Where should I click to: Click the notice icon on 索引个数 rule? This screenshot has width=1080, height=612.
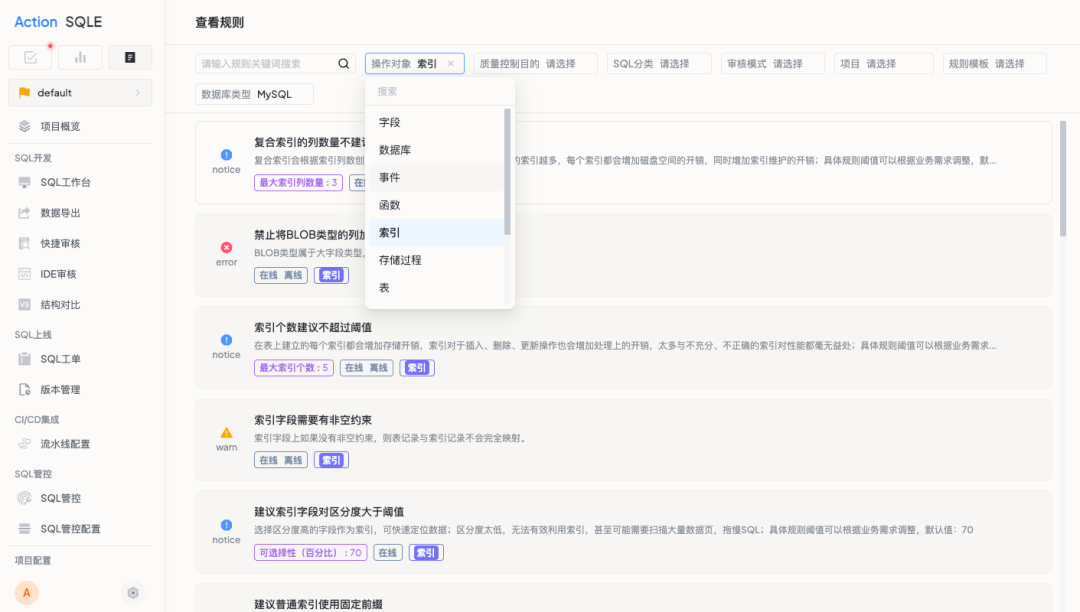[226, 340]
